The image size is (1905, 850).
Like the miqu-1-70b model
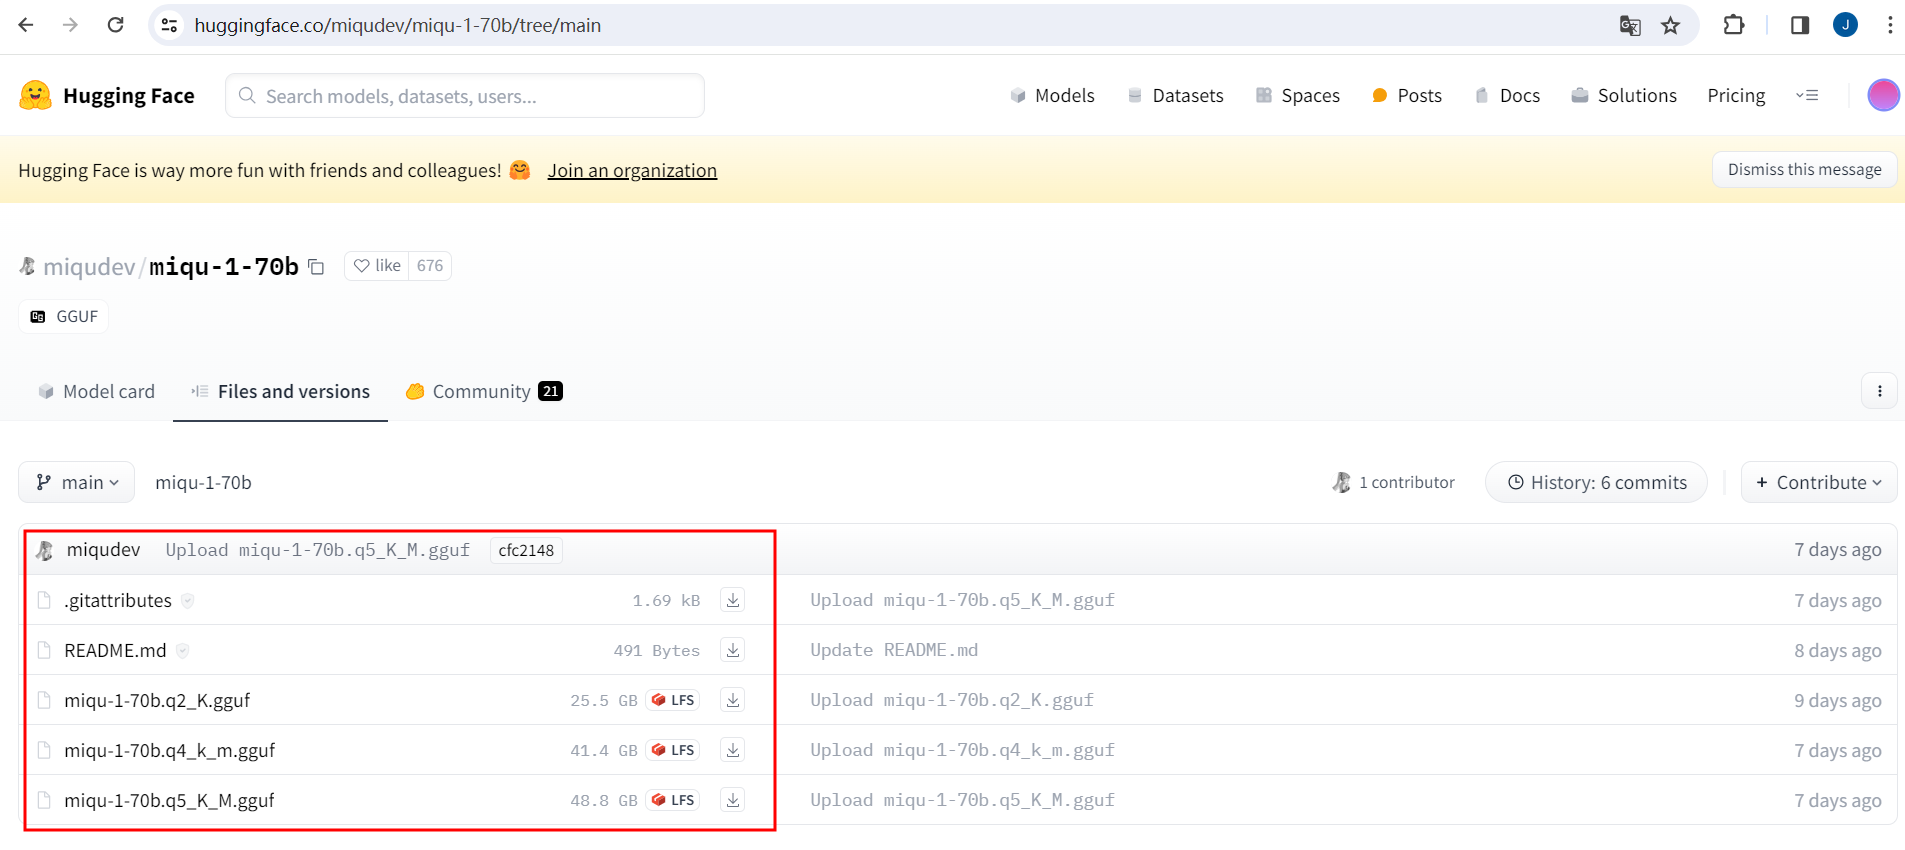[x=377, y=265]
